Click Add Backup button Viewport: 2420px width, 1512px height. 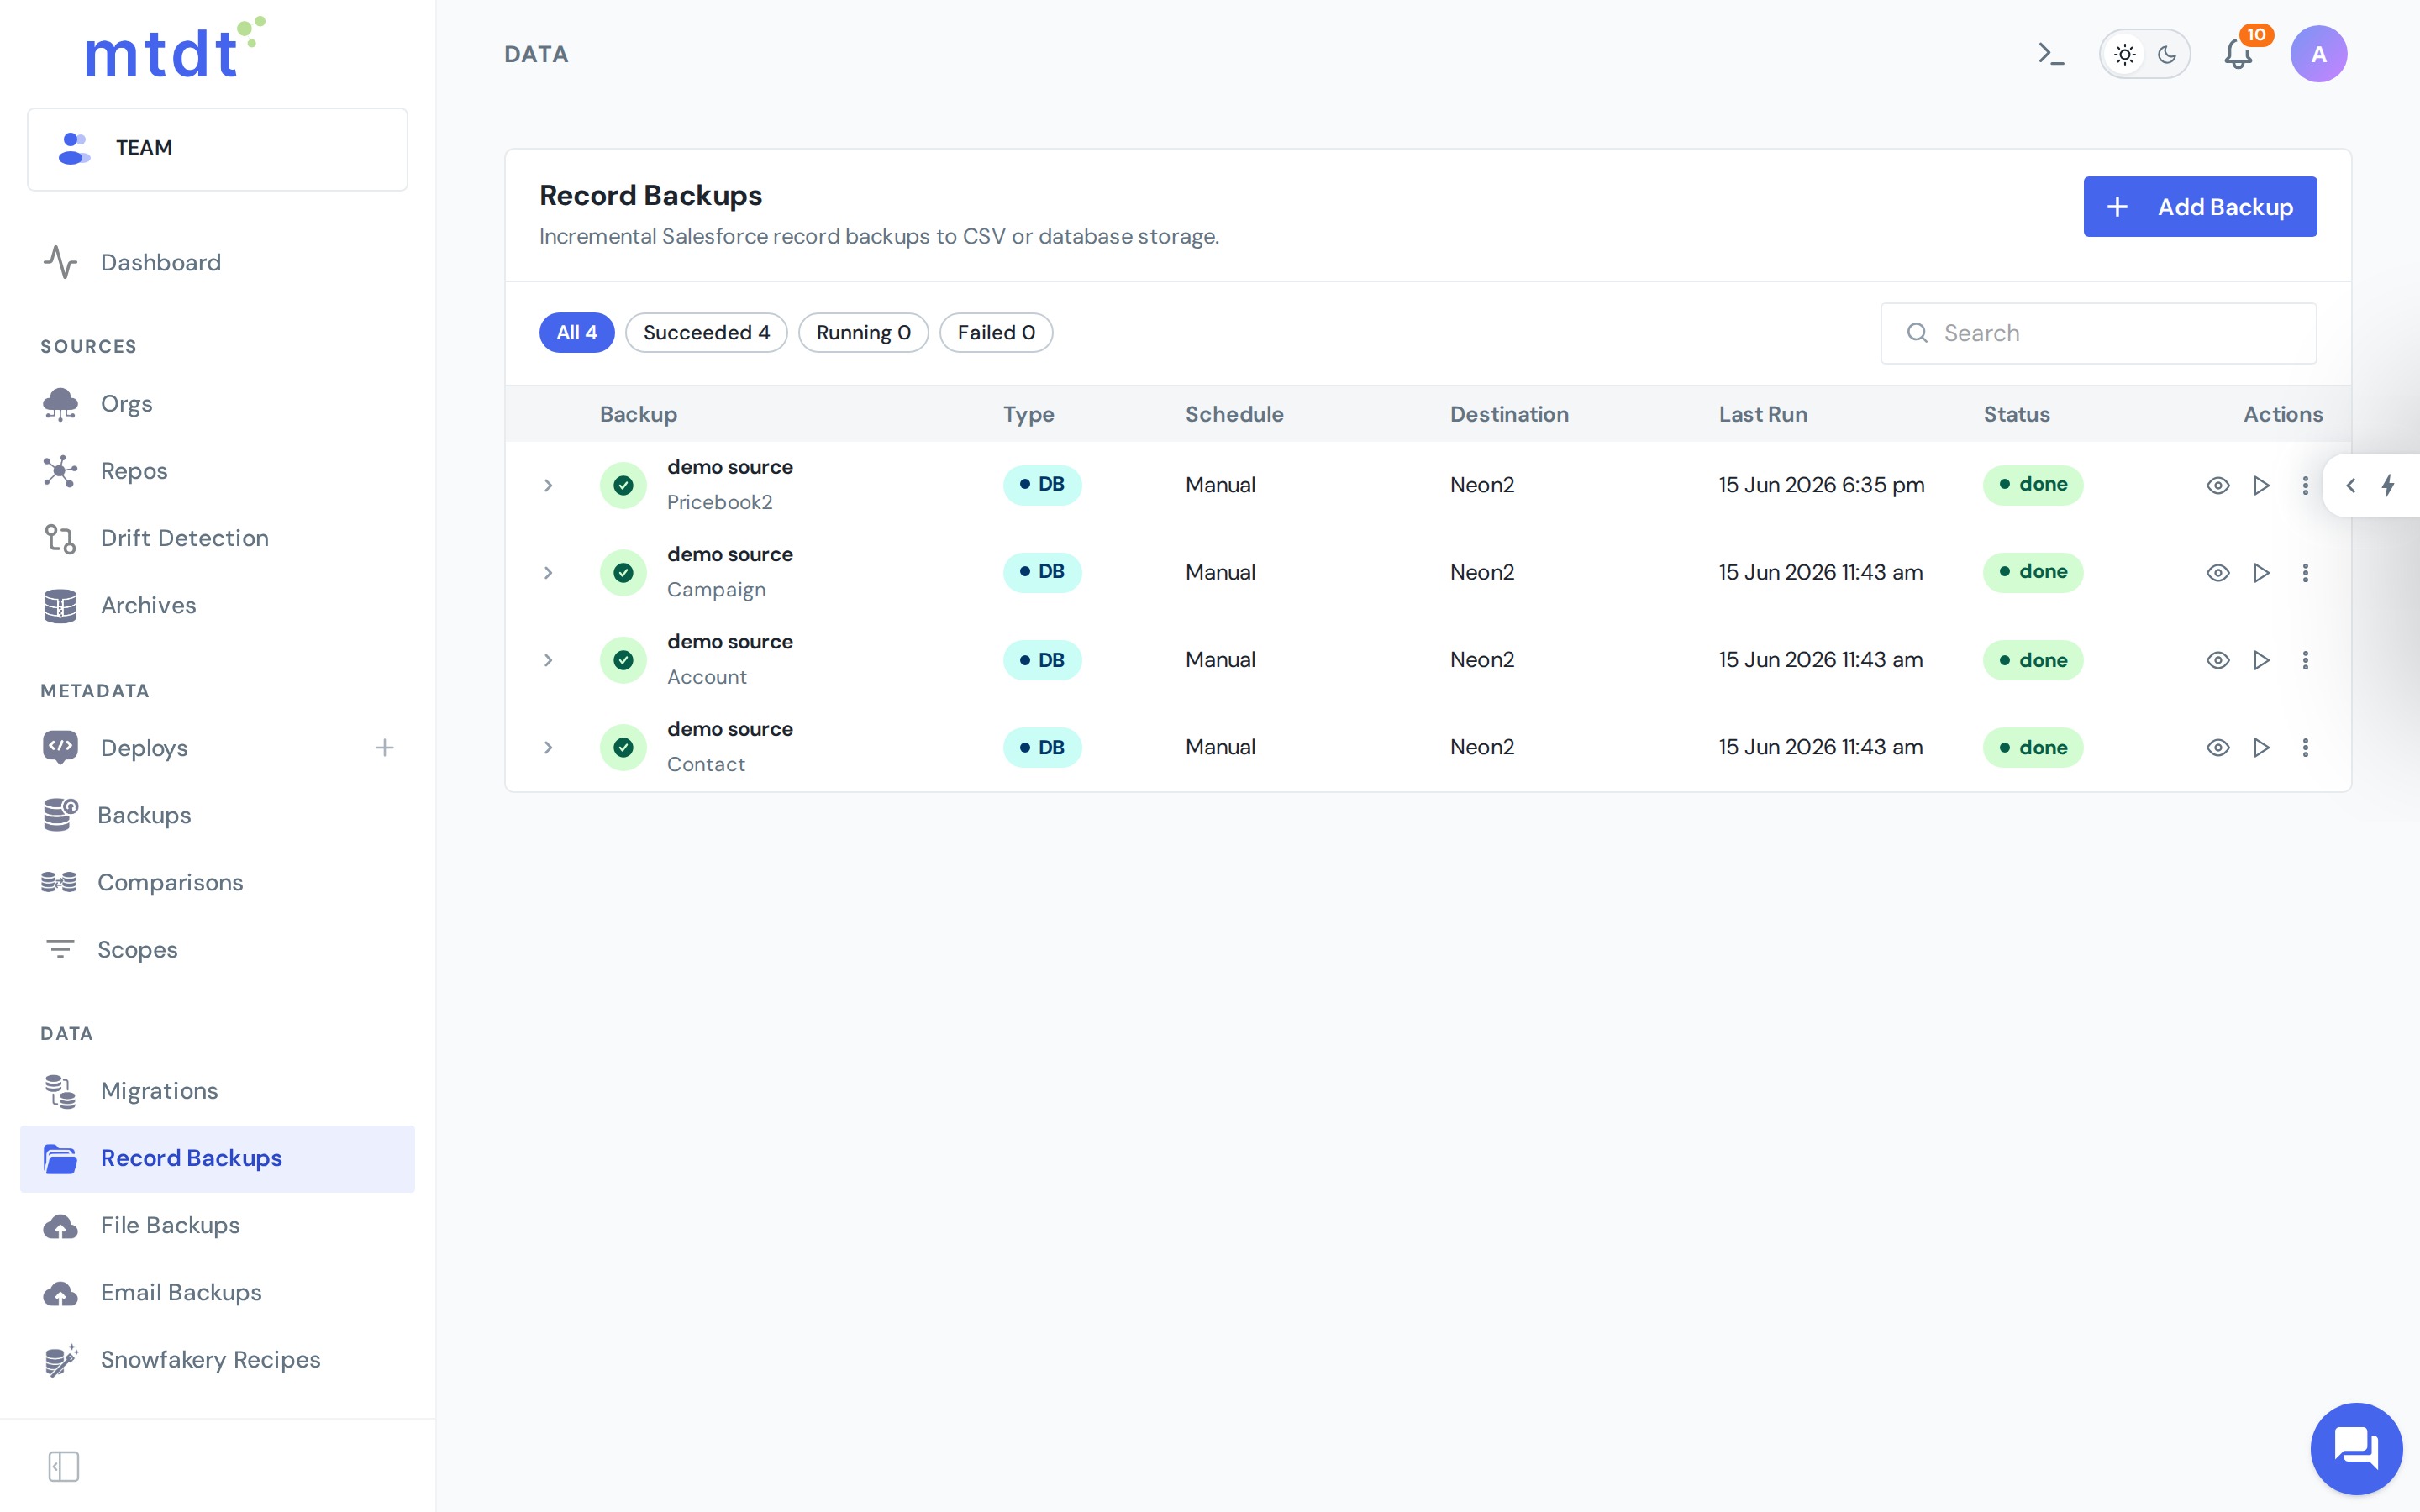click(x=2199, y=207)
